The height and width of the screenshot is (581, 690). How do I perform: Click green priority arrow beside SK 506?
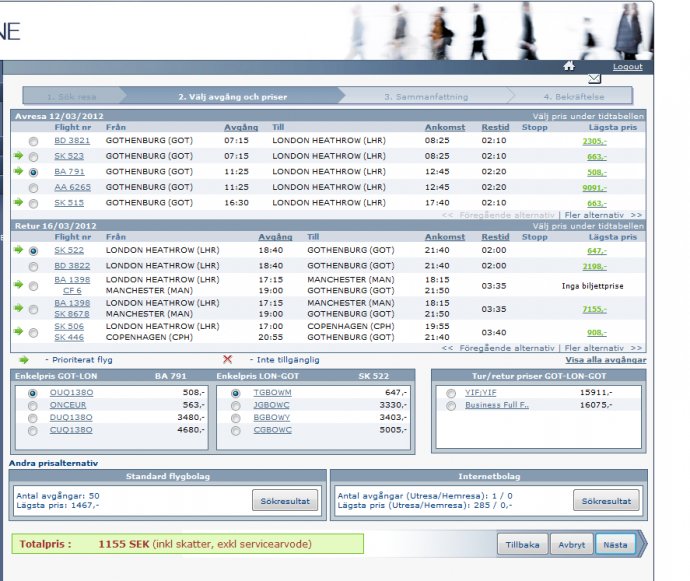[18, 331]
